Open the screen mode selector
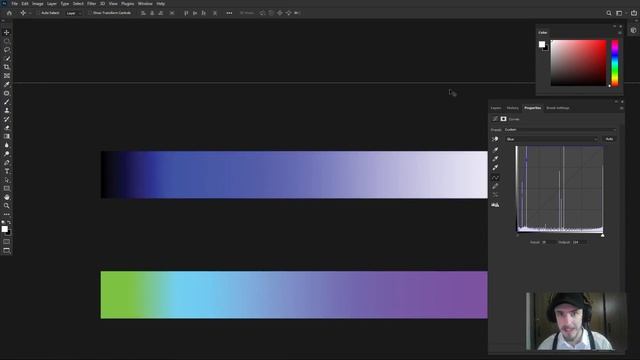 coord(7,251)
